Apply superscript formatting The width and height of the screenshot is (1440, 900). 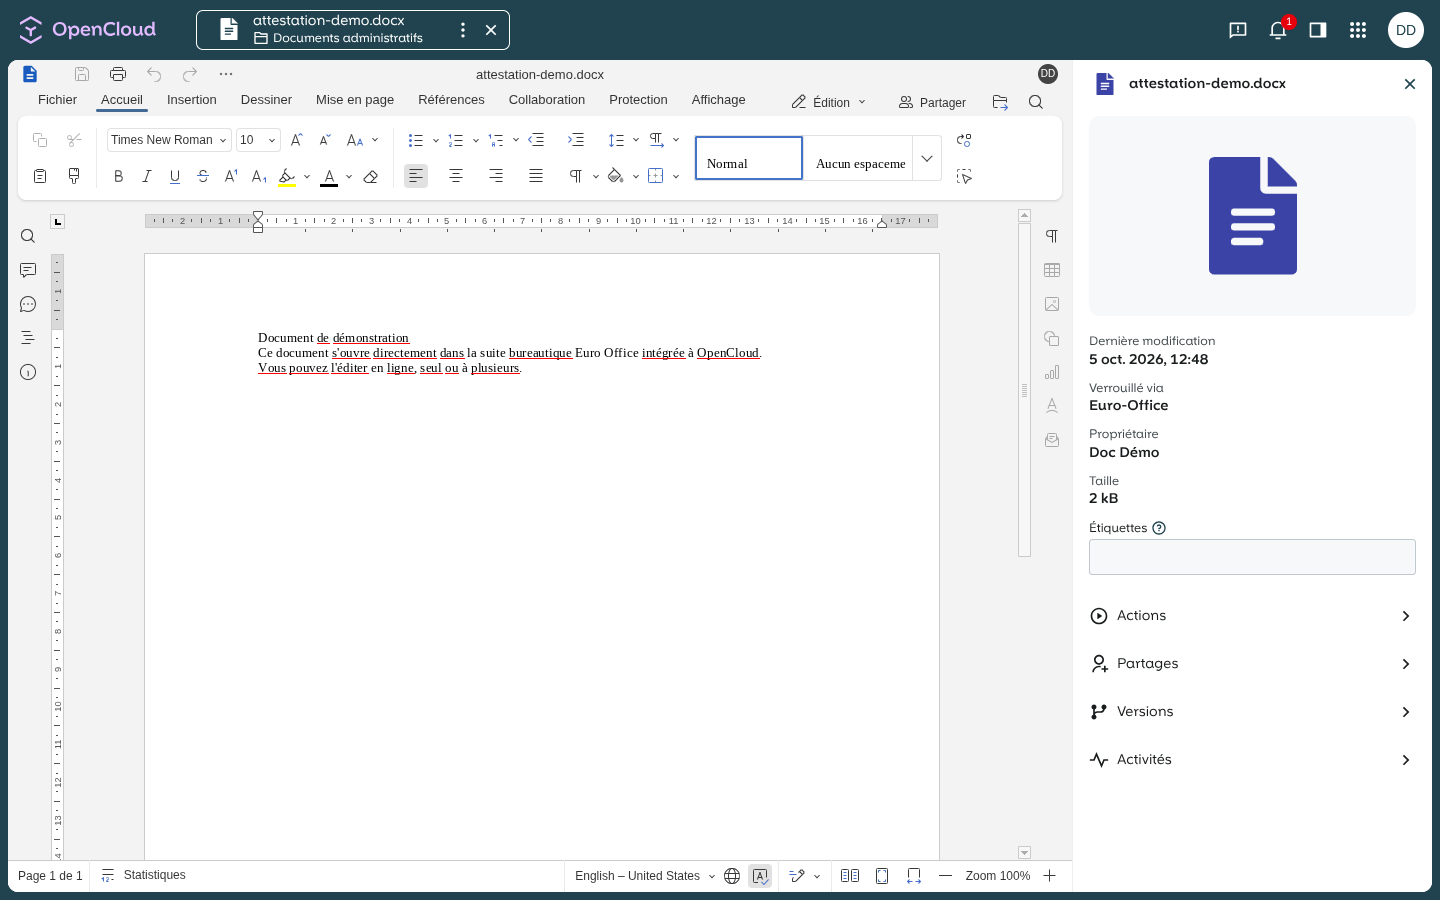click(231, 176)
